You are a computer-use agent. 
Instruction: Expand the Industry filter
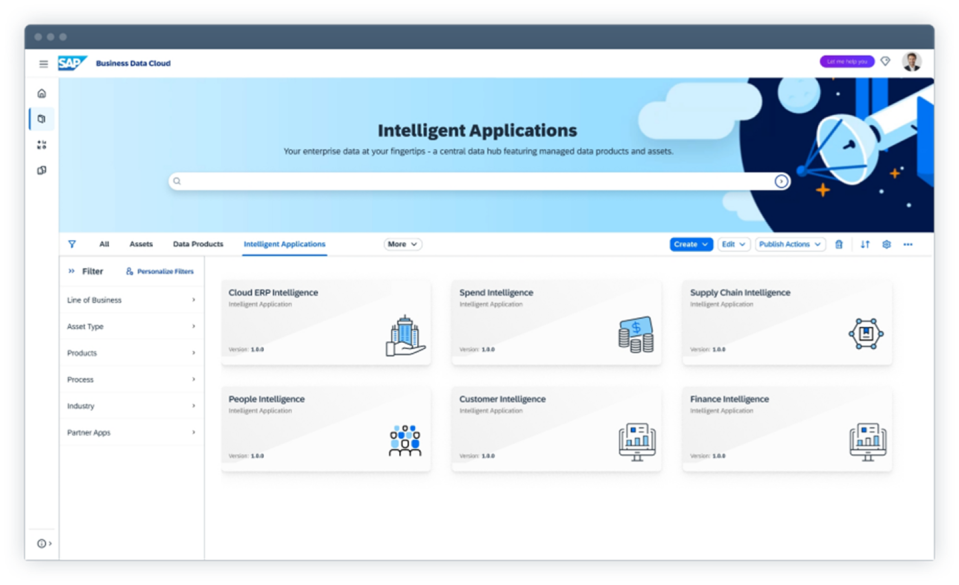click(131, 406)
